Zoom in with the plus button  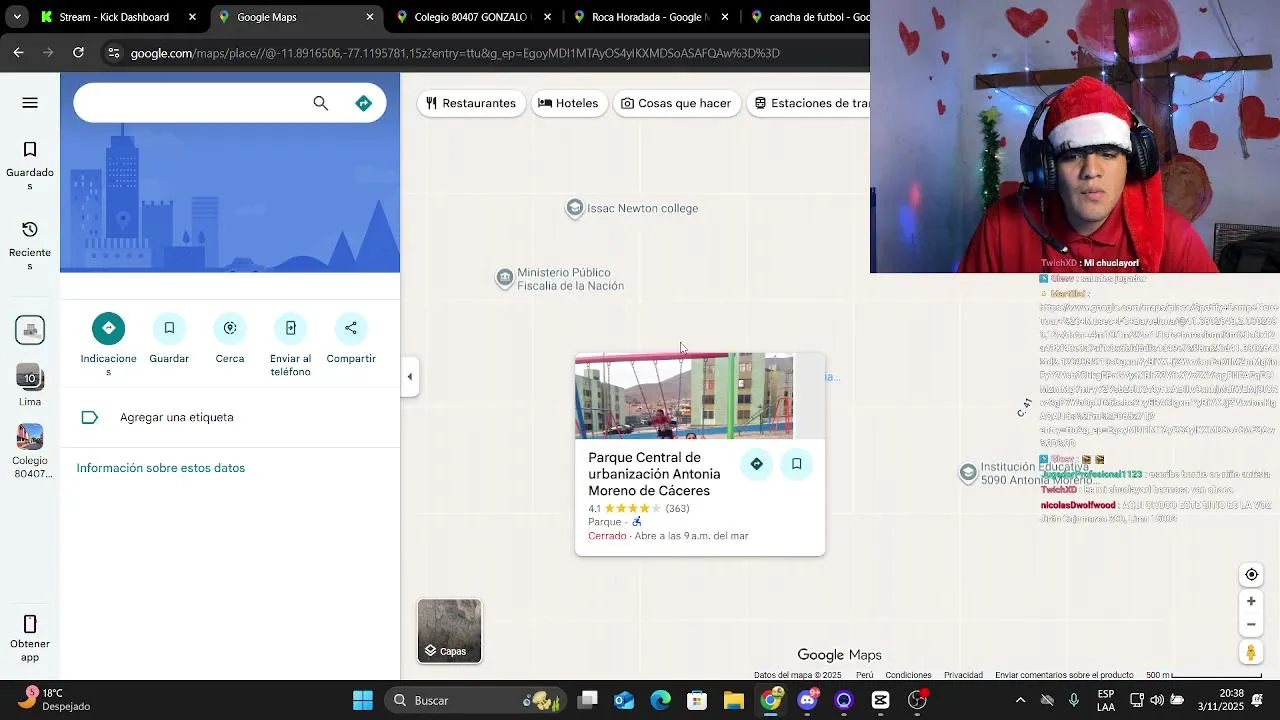pos(1251,601)
